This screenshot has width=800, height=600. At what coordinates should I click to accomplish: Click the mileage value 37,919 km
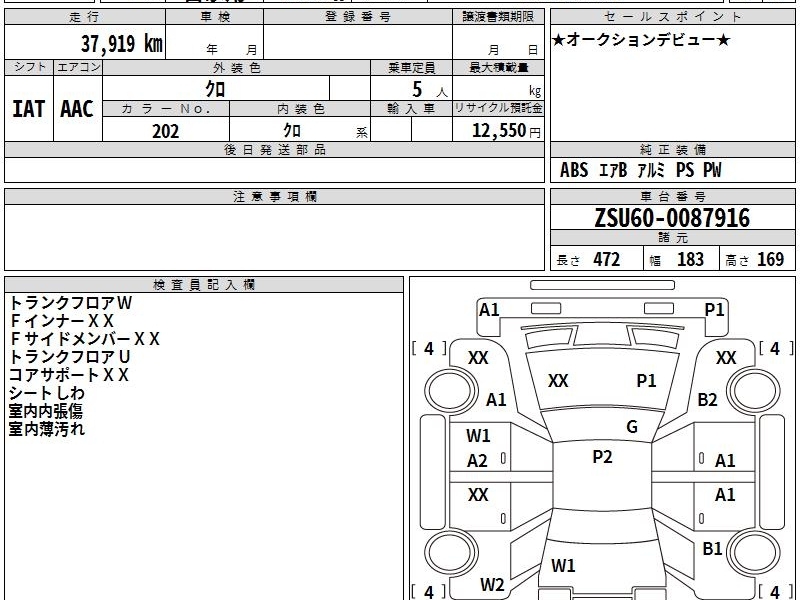tap(121, 43)
